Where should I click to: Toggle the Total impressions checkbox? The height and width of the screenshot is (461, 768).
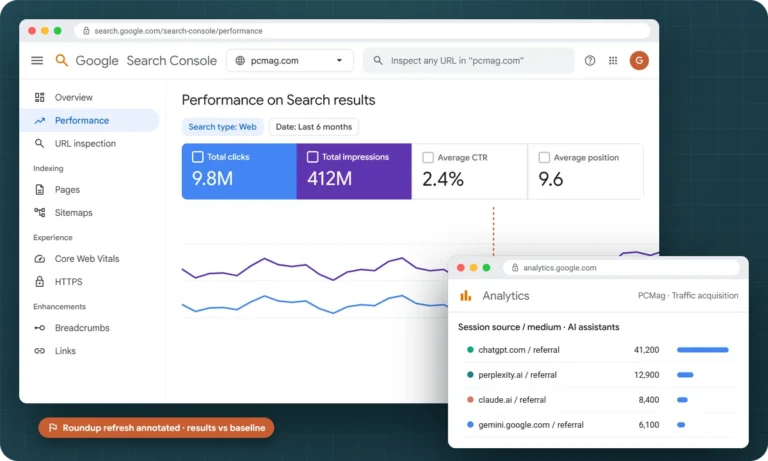click(x=312, y=157)
